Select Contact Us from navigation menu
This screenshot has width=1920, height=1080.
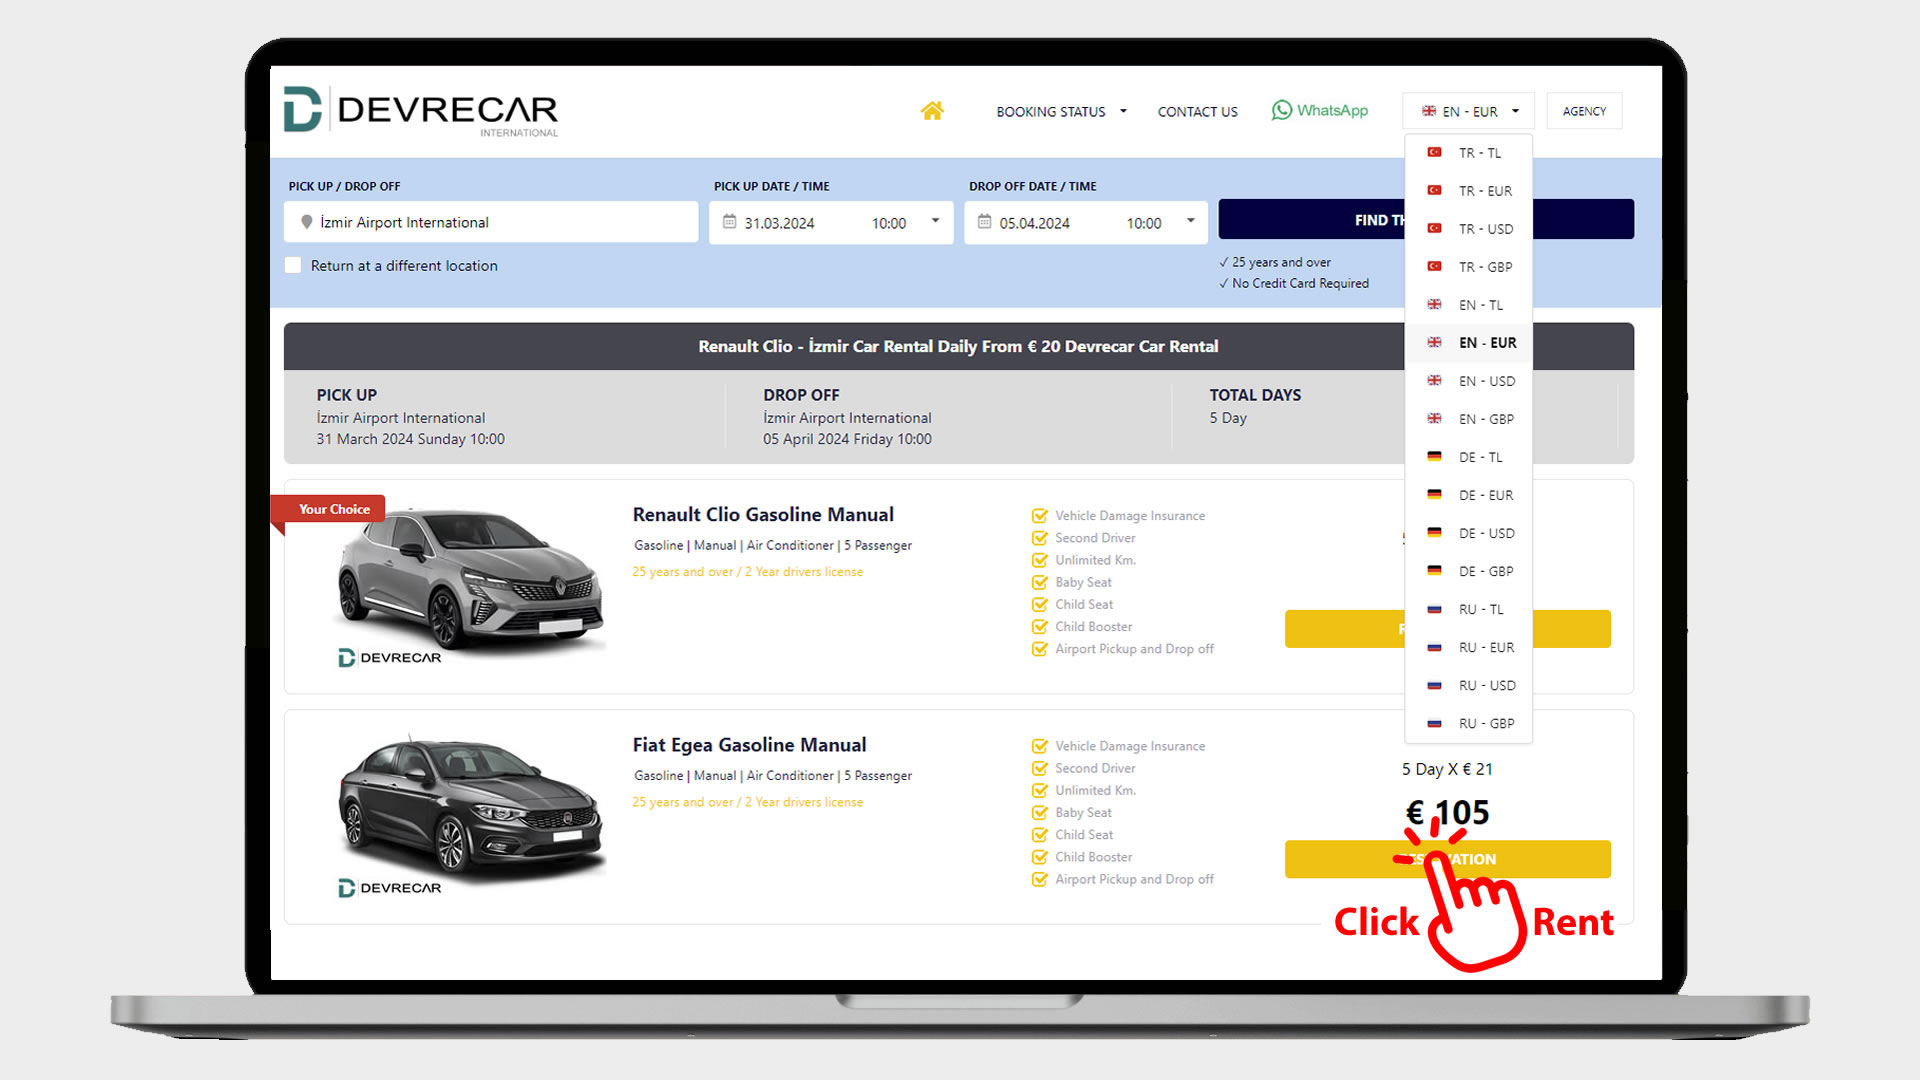pyautogui.click(x=1197, y=111)
